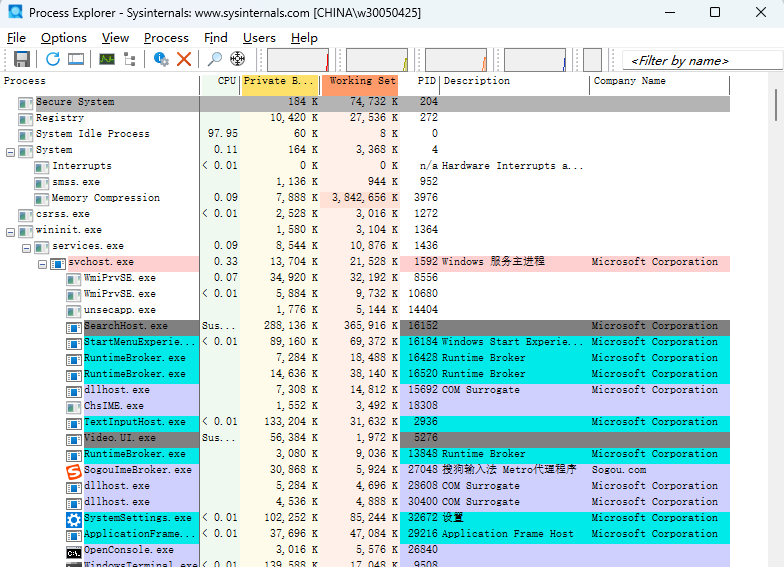The image size is (784, 567).
Task: Click the ChsIME.exe process icon
Action: pyautogui.click(x=74, y=408)
